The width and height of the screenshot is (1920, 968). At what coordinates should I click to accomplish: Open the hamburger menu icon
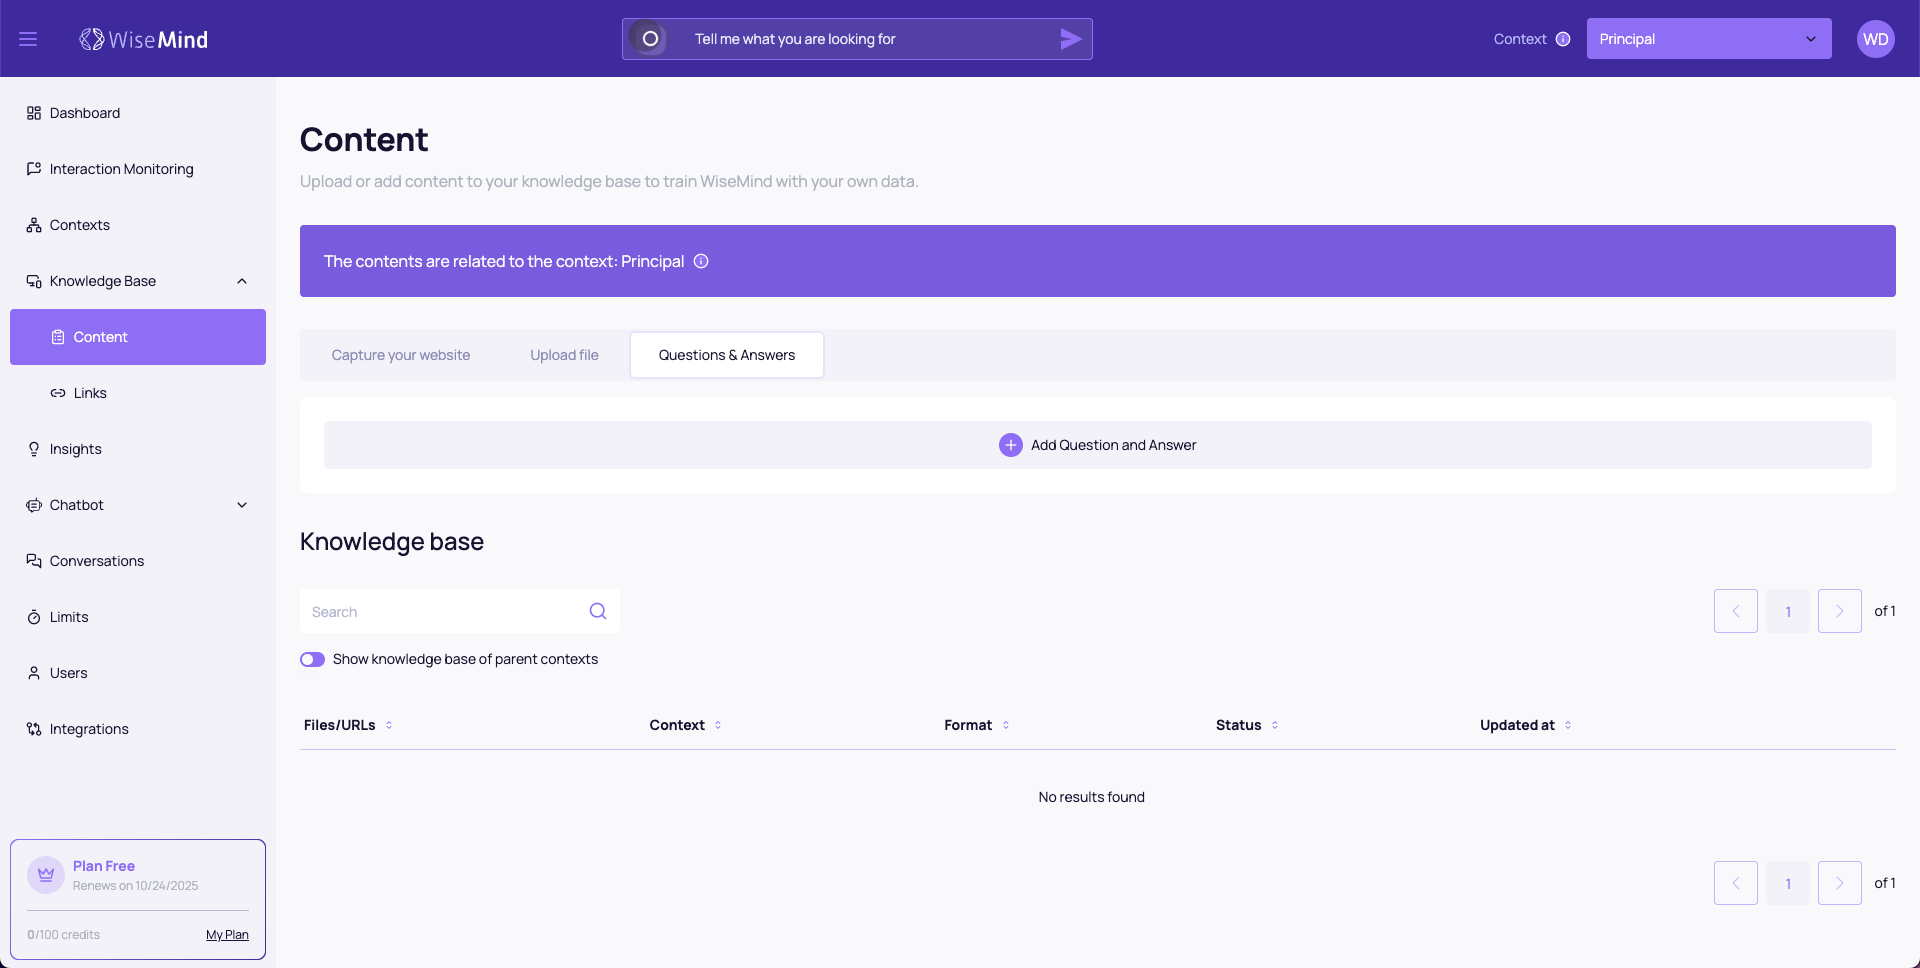click(x=28, y=39)
